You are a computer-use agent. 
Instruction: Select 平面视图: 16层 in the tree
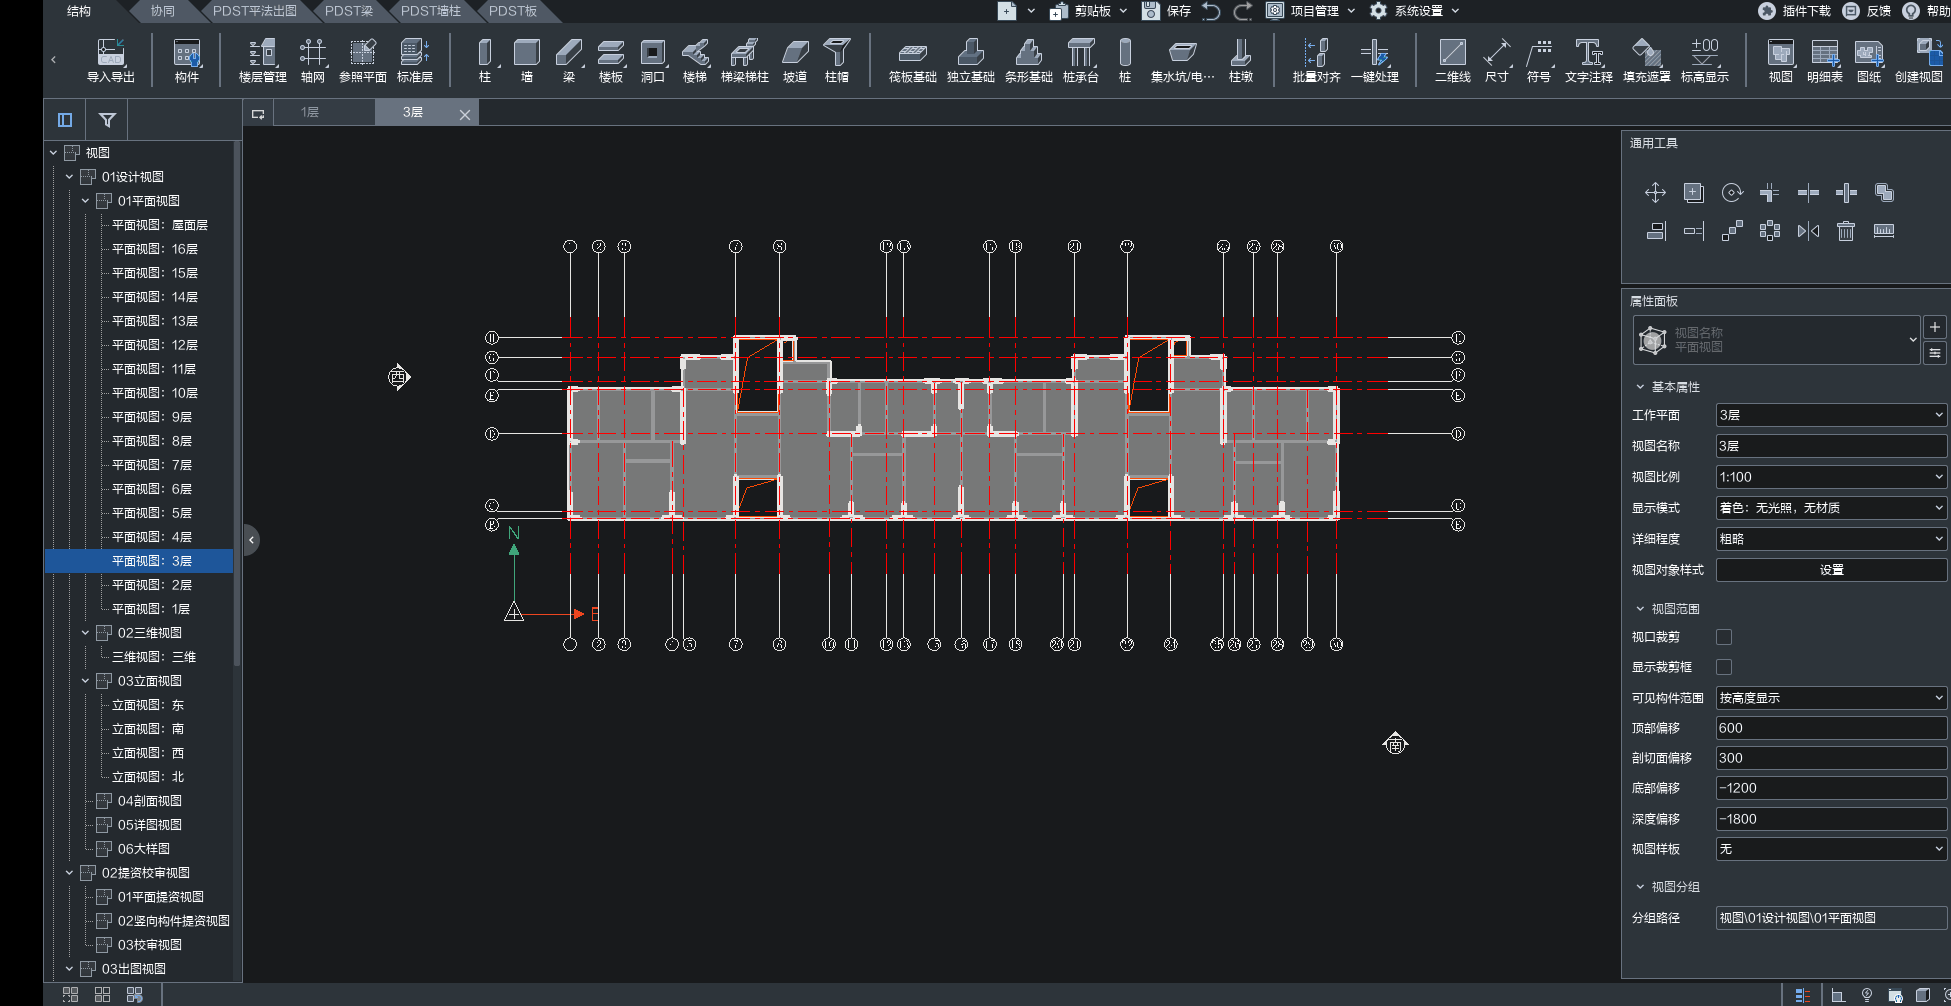(x=155, y=249)
